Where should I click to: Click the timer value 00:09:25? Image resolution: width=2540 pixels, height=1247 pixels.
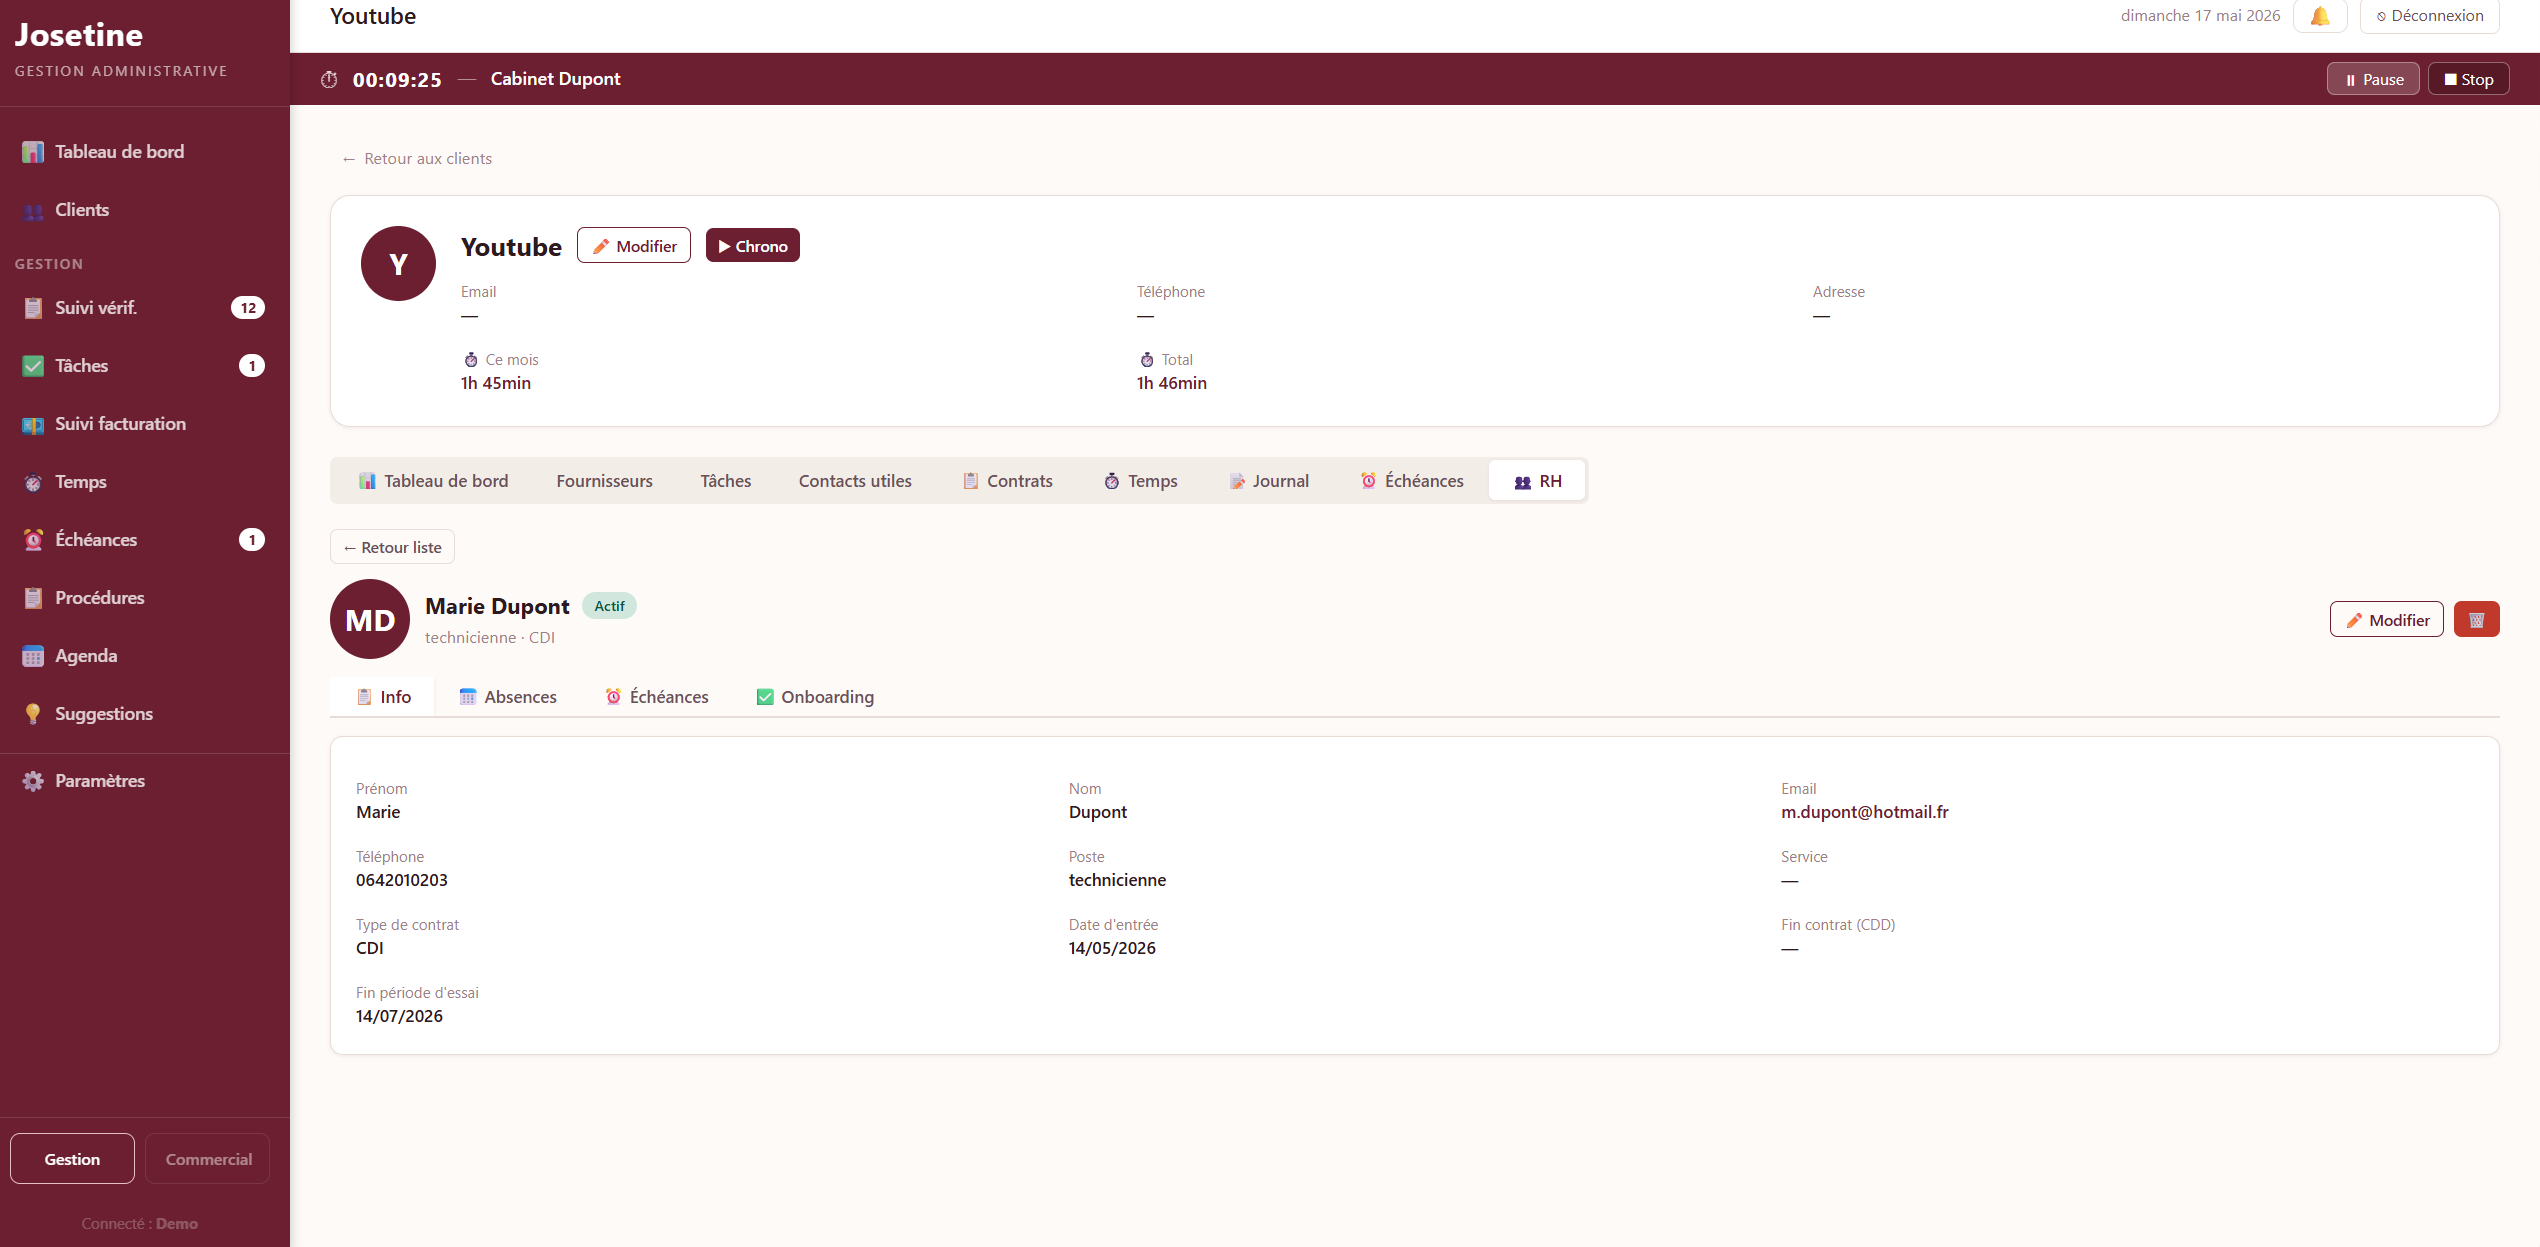(397, 79)
